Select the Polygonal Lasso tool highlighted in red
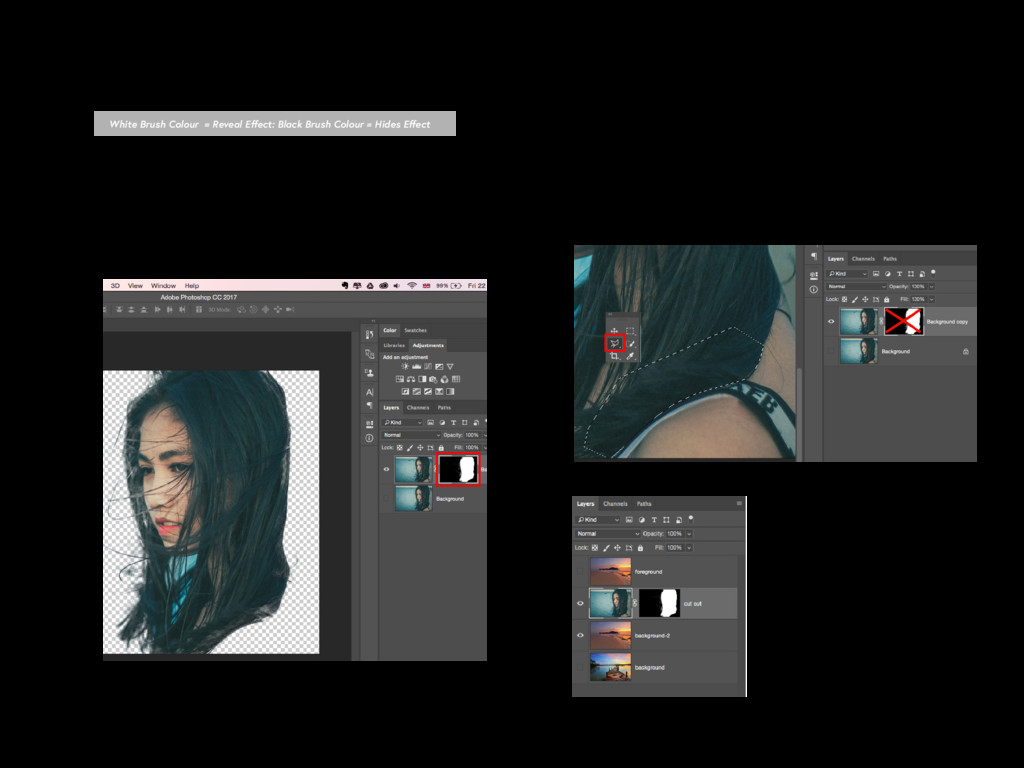Image resolution: width=1024 pixels, height=768 pixels. (614, 343)
